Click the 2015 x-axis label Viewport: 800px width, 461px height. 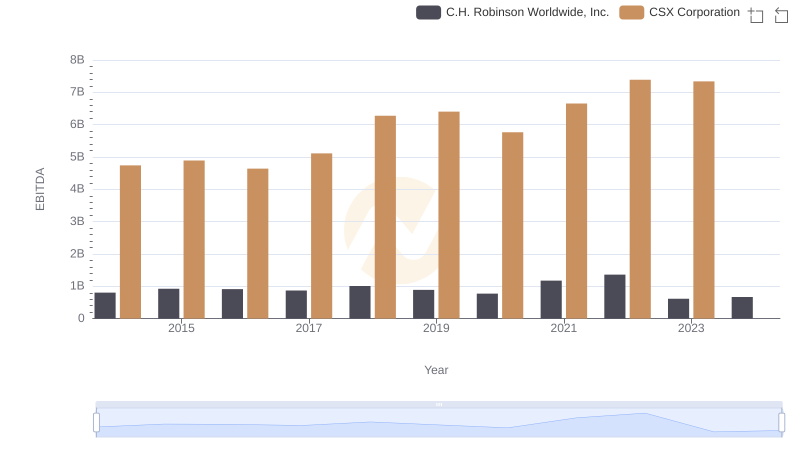(x=181, y=328)
